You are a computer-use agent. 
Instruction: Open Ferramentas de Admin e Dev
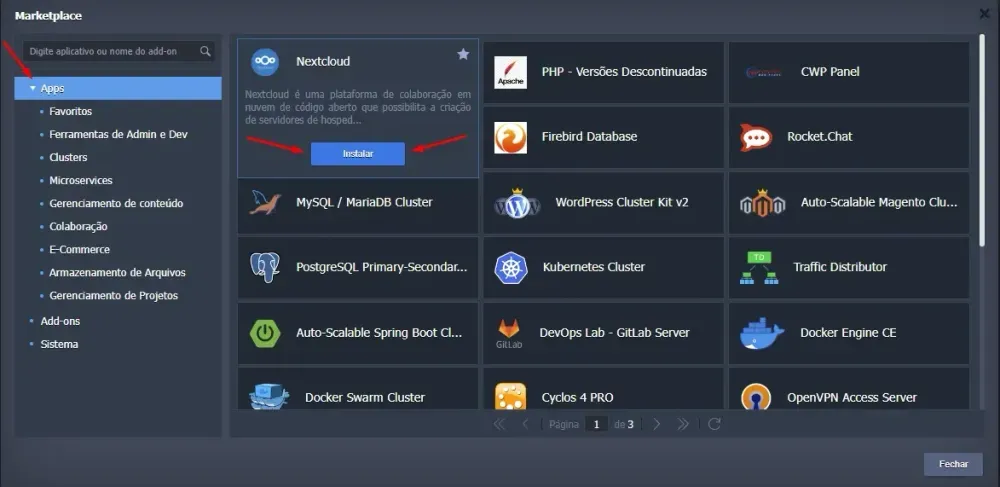[118, 134]
